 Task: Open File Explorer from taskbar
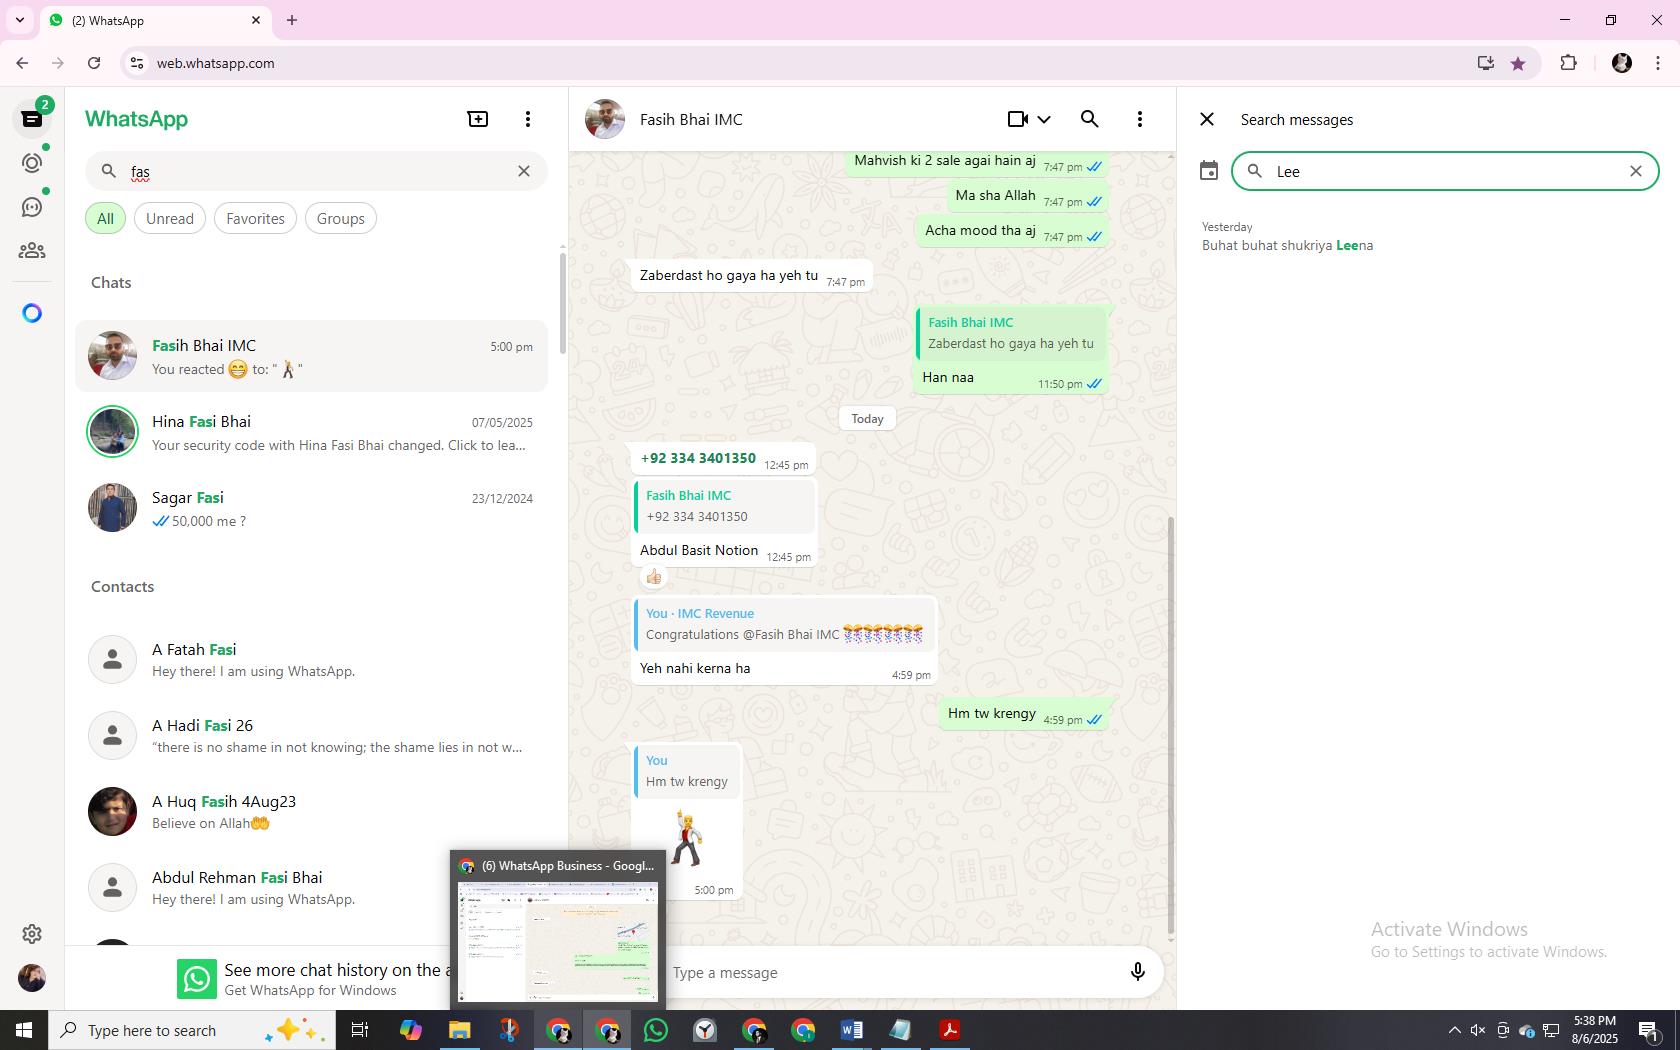pos(460,1030)
